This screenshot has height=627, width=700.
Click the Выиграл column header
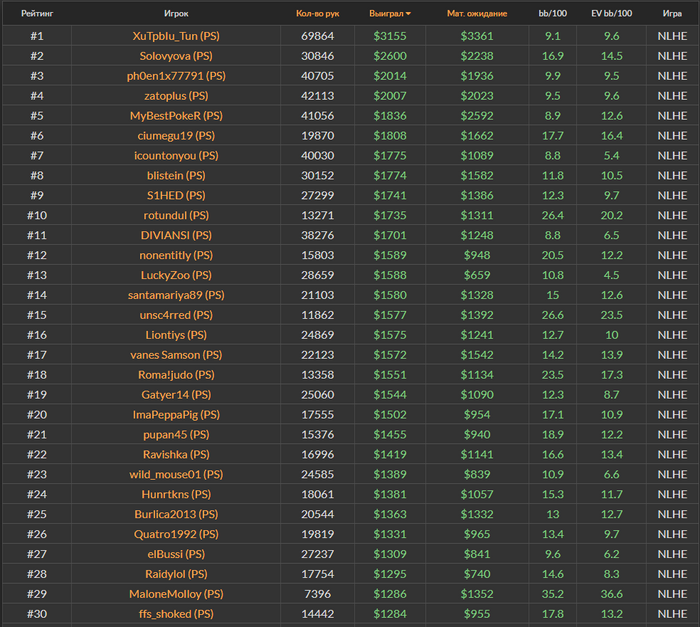click(386, 14)
